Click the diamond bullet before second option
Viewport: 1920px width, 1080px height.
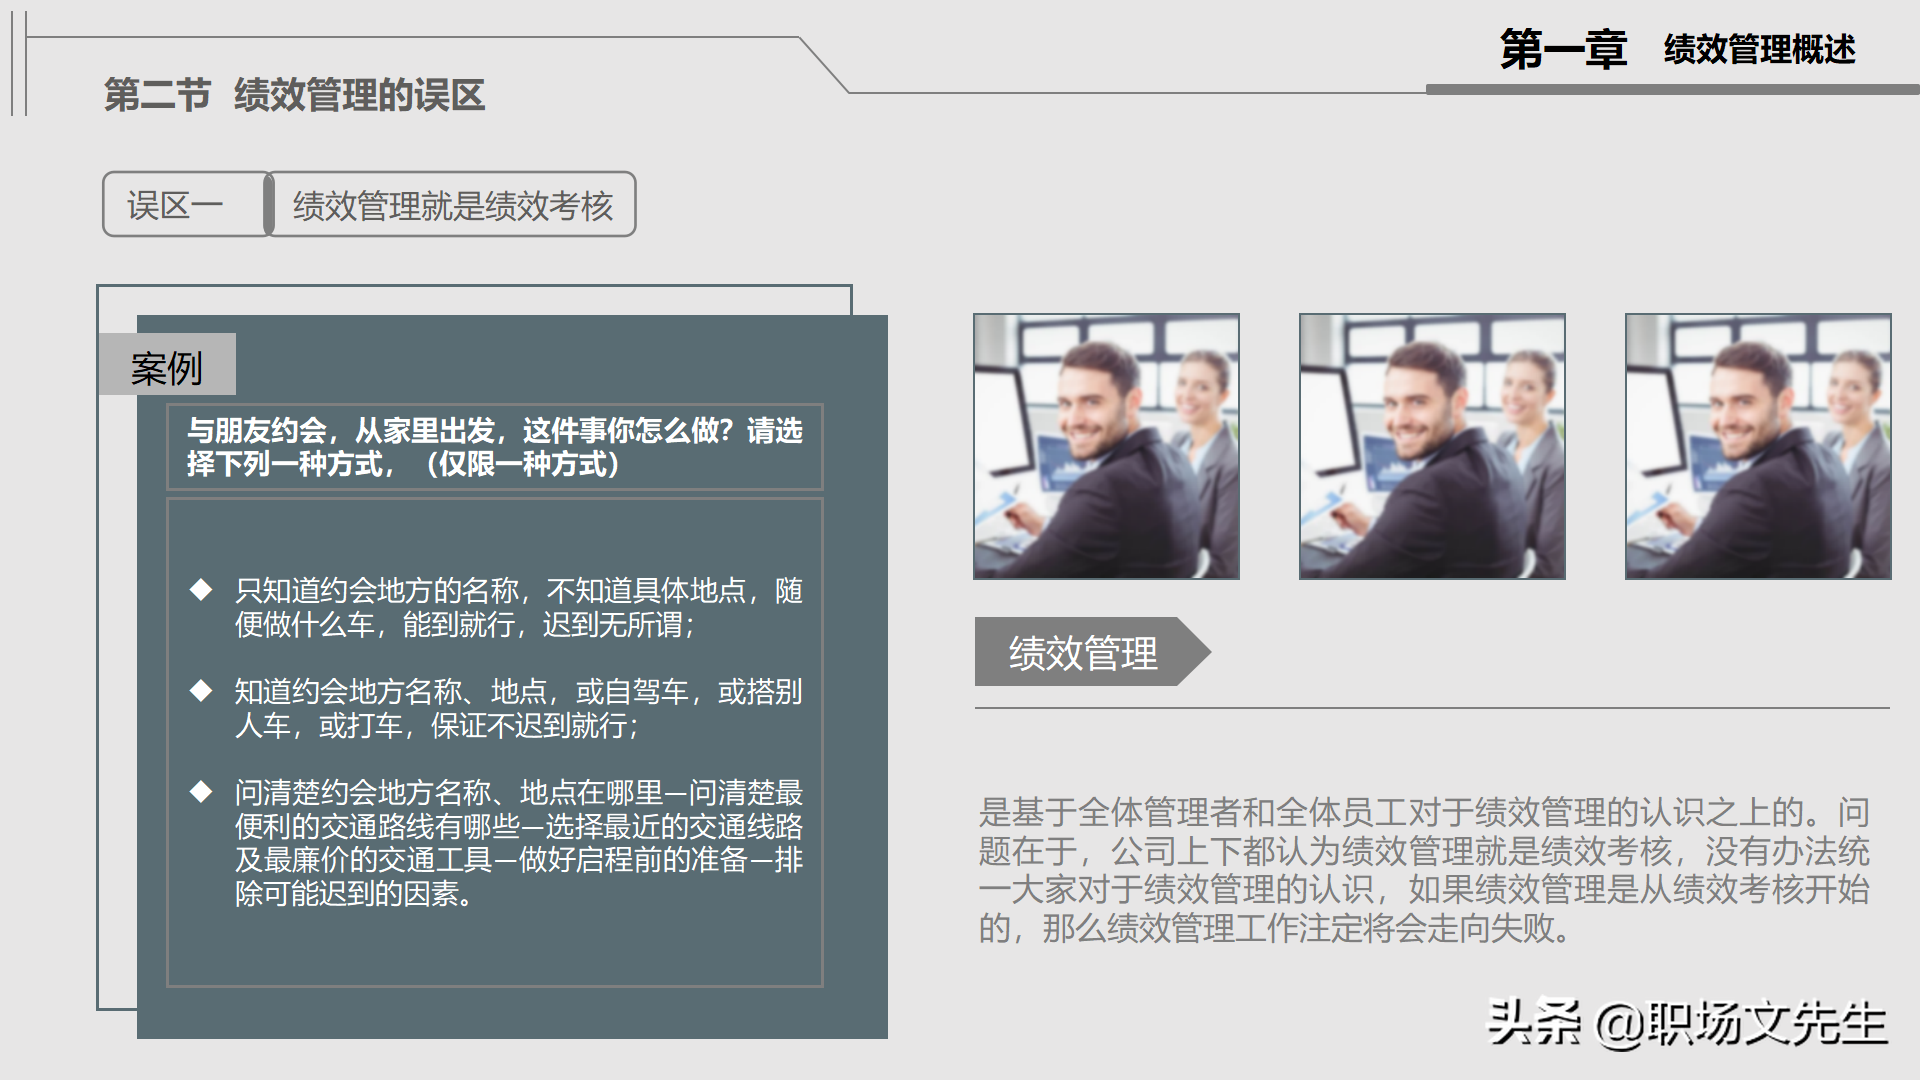tap(199, 691)
